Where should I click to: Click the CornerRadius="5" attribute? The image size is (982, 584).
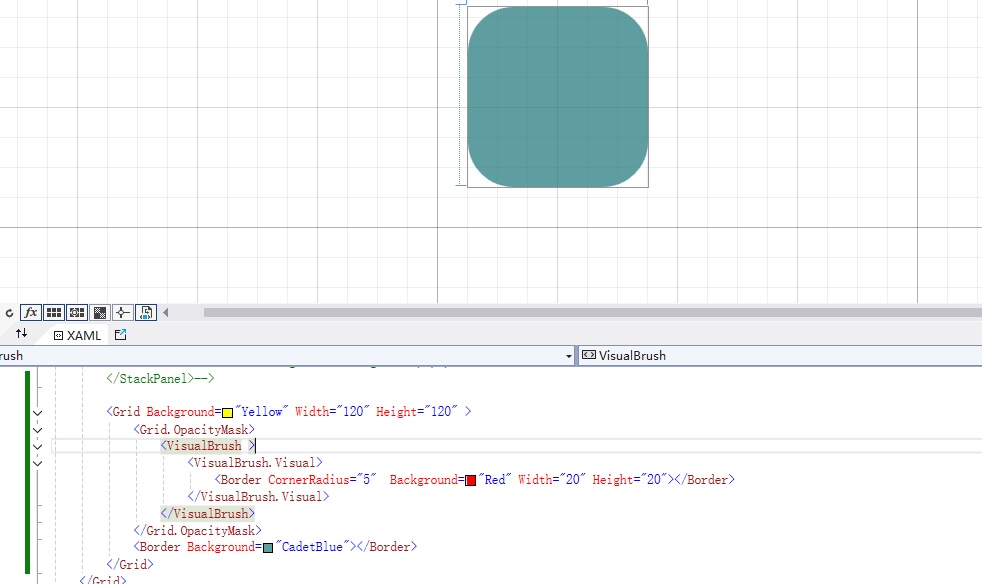click(x=322, y=479)
